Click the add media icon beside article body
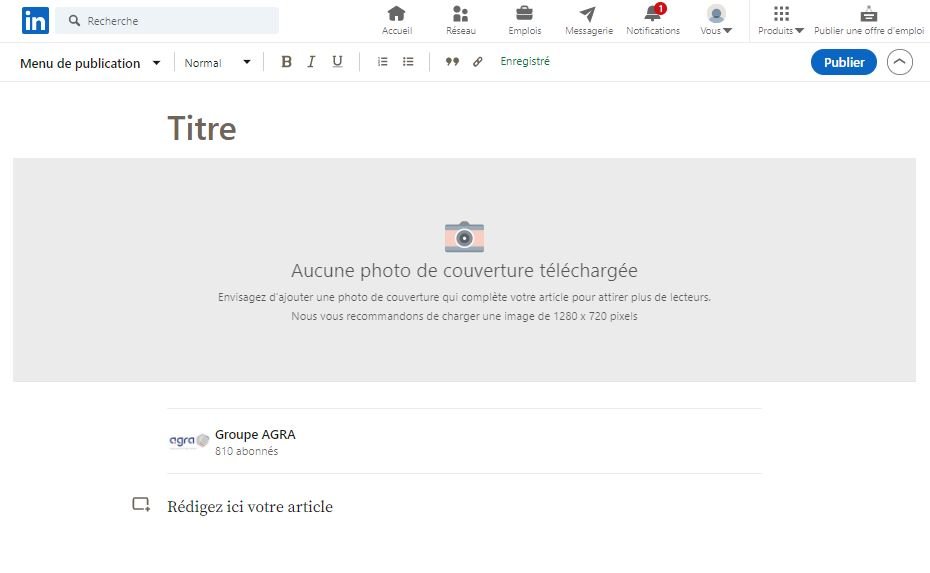Image resolution: width=930 pixels, height=573 pixels. pyautogui.click(x=141, y=505)
